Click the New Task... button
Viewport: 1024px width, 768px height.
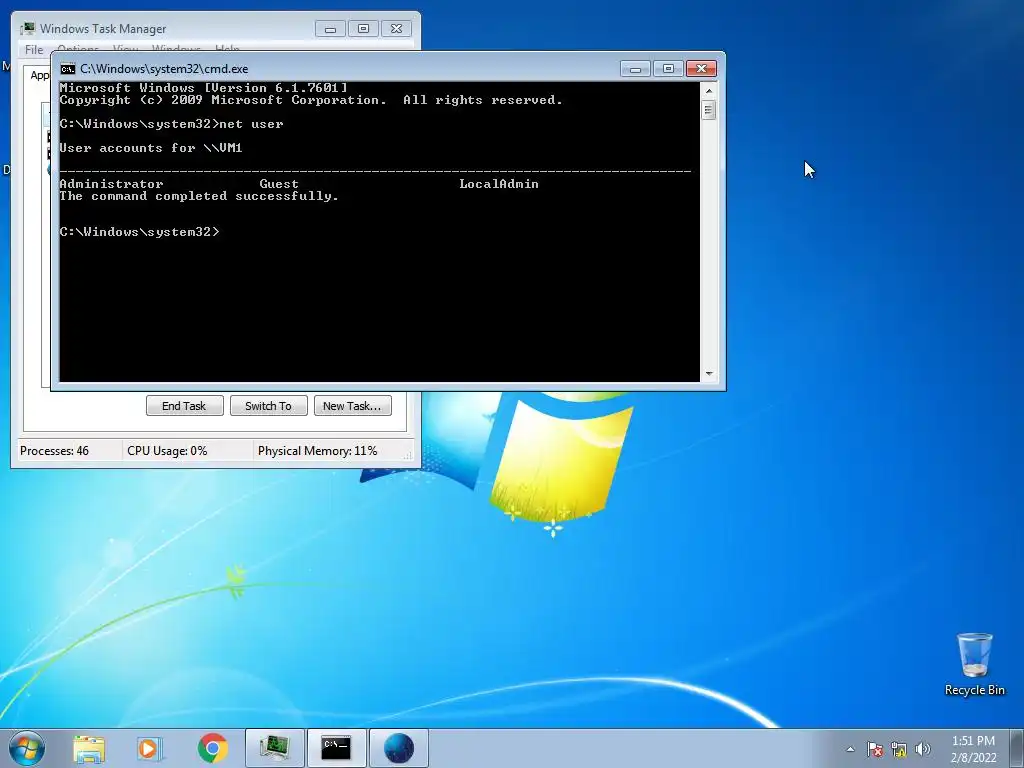(x=353, y=406)
